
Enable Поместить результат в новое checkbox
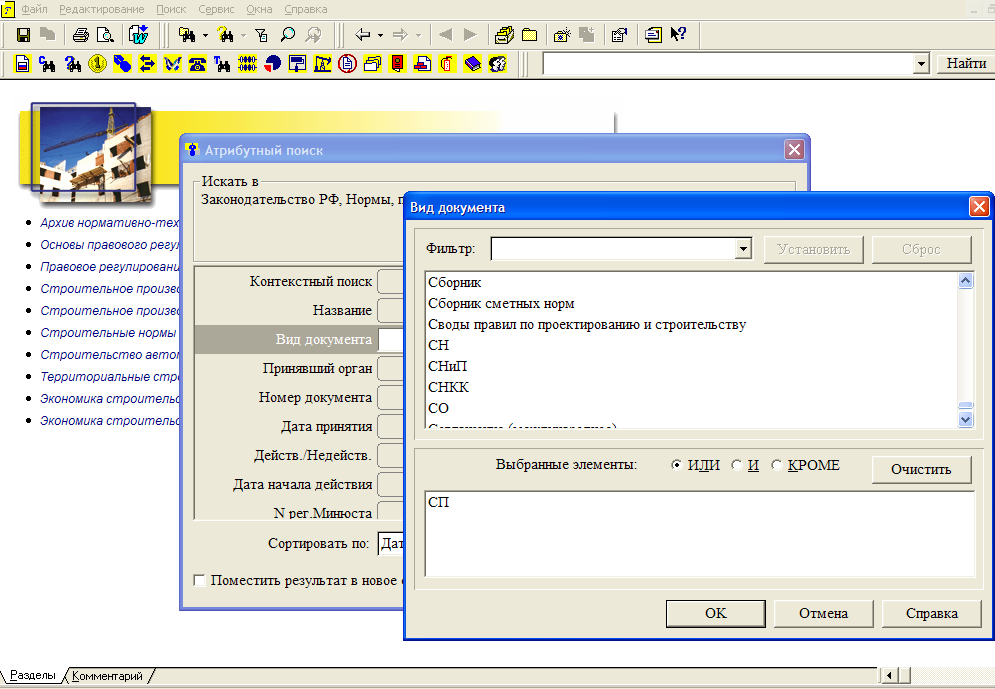point(199,581)
